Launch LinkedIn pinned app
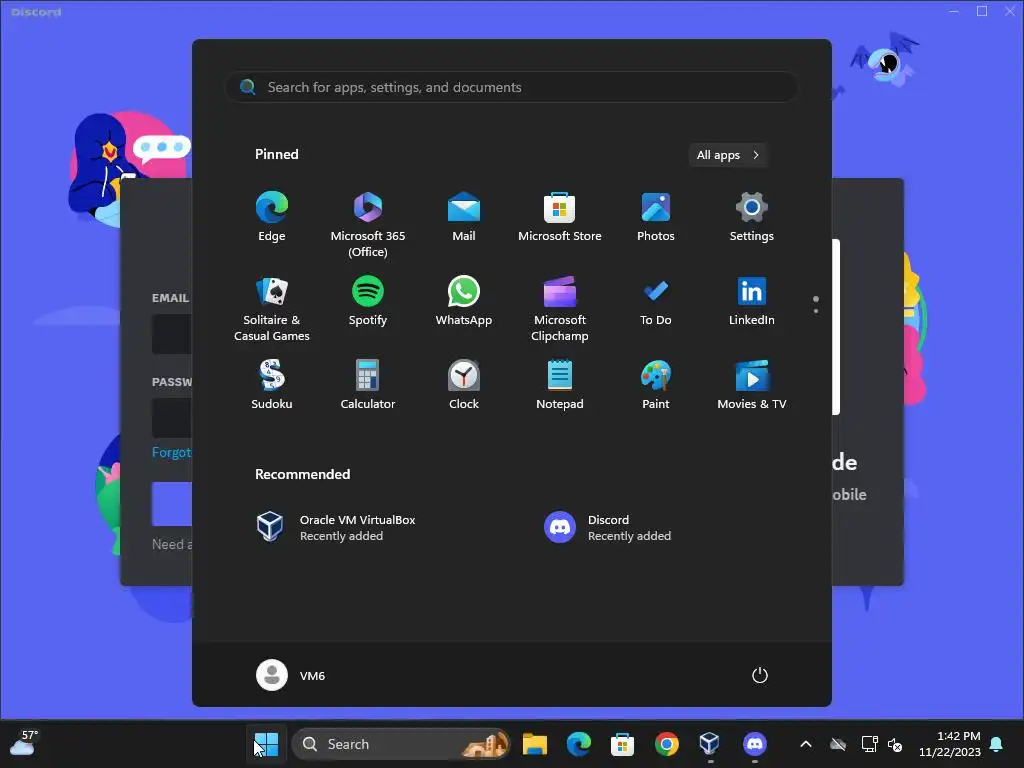Viewport: 1024px width, 768px height. click(752, 301)
